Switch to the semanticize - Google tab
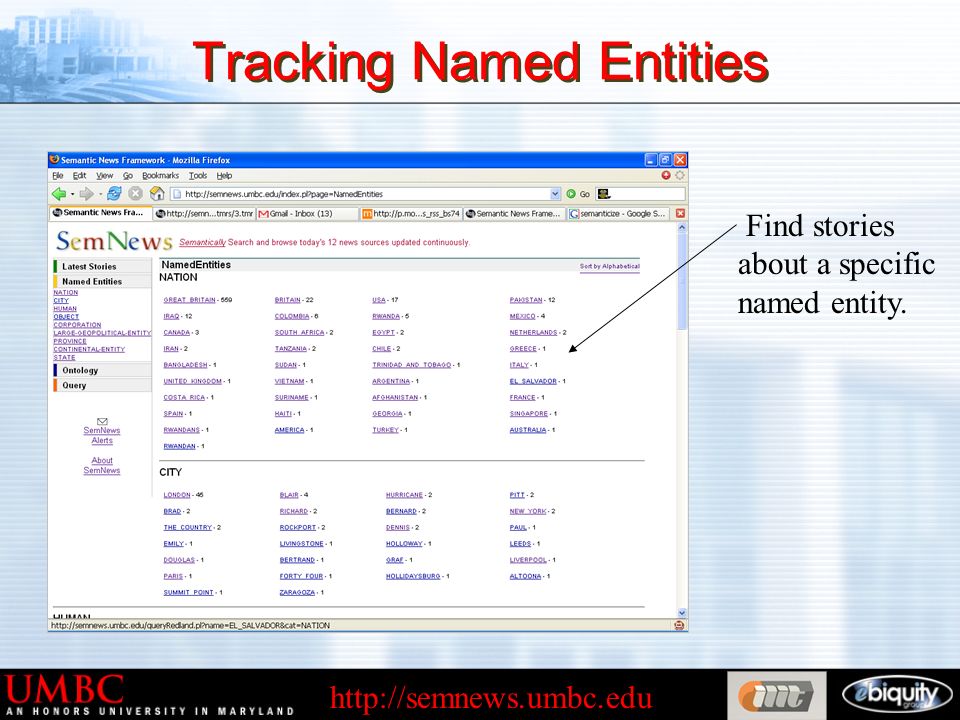 click(x=618, y=214)
